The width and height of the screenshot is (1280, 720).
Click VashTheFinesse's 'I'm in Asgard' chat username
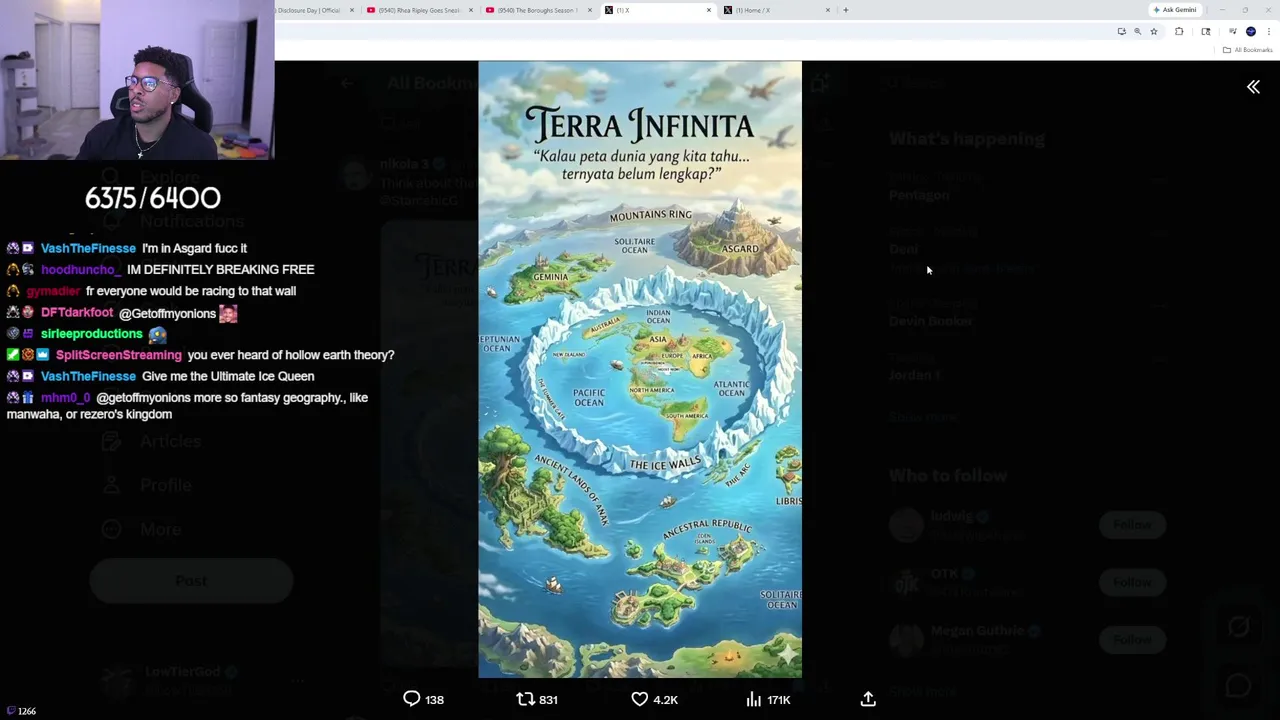88,248
